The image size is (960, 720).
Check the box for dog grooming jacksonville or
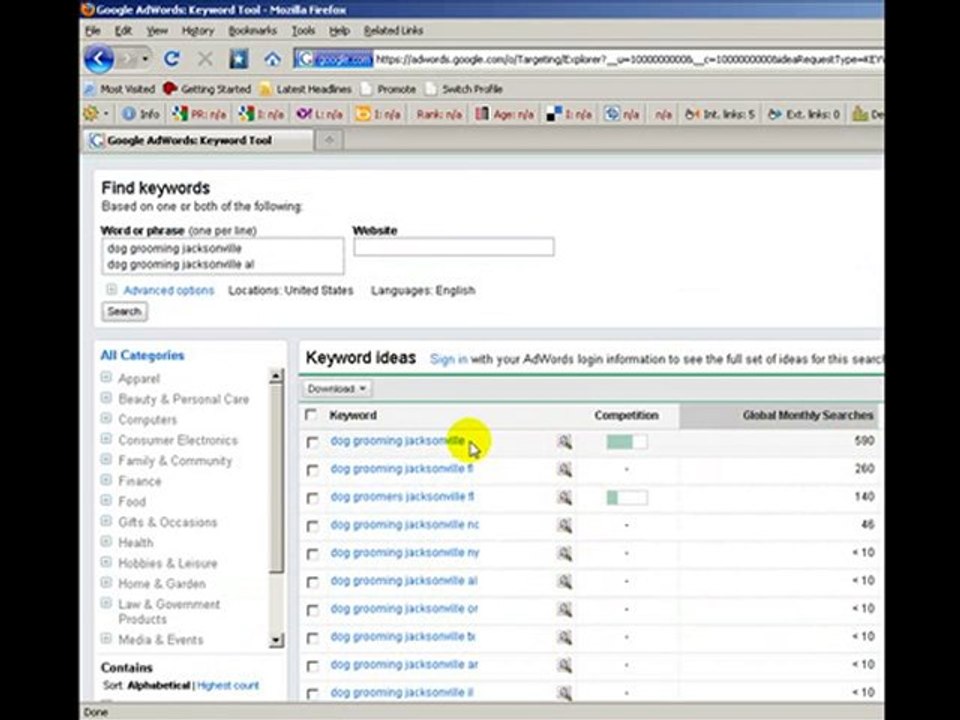coord(312,610)
